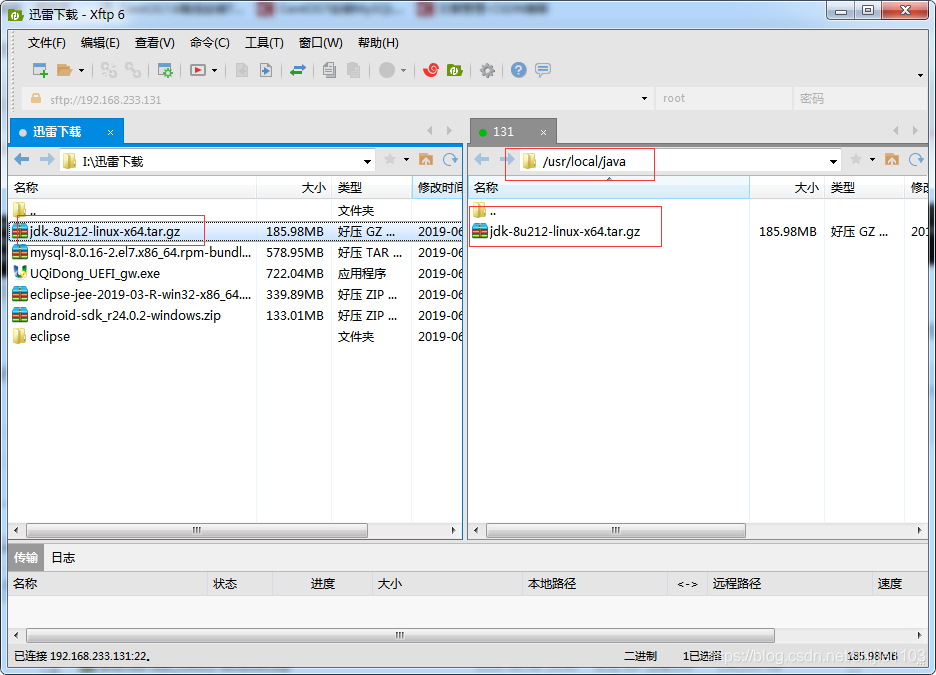Image resolution: width=936 pixels, height=675 pixels.
Task: Switch to the 传输 transfer tab
Action: [26, 557]
